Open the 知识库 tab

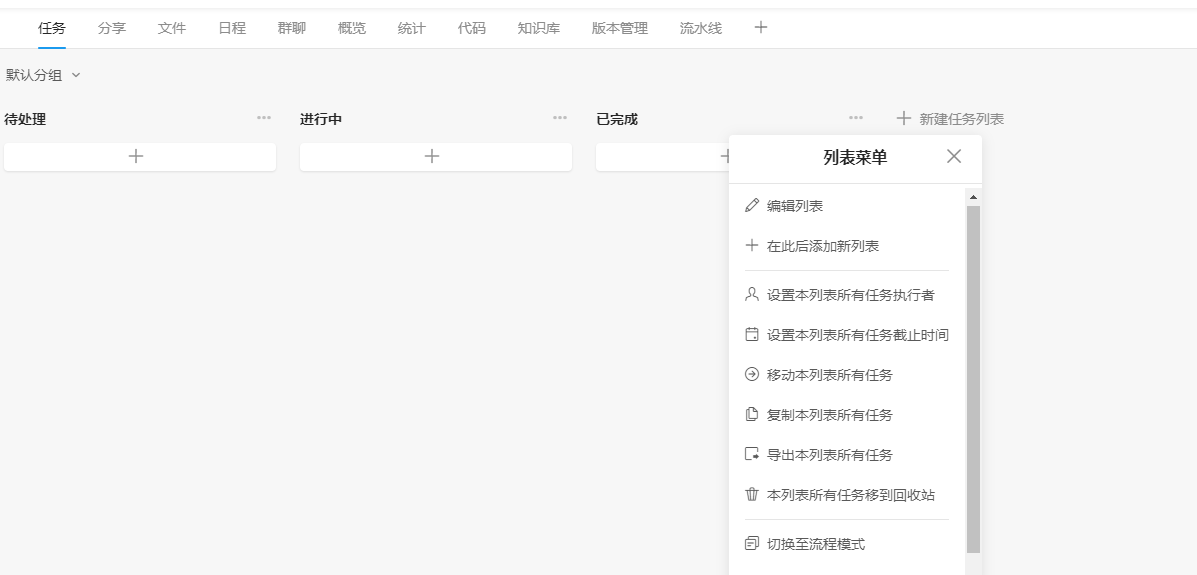pos(539,28)
